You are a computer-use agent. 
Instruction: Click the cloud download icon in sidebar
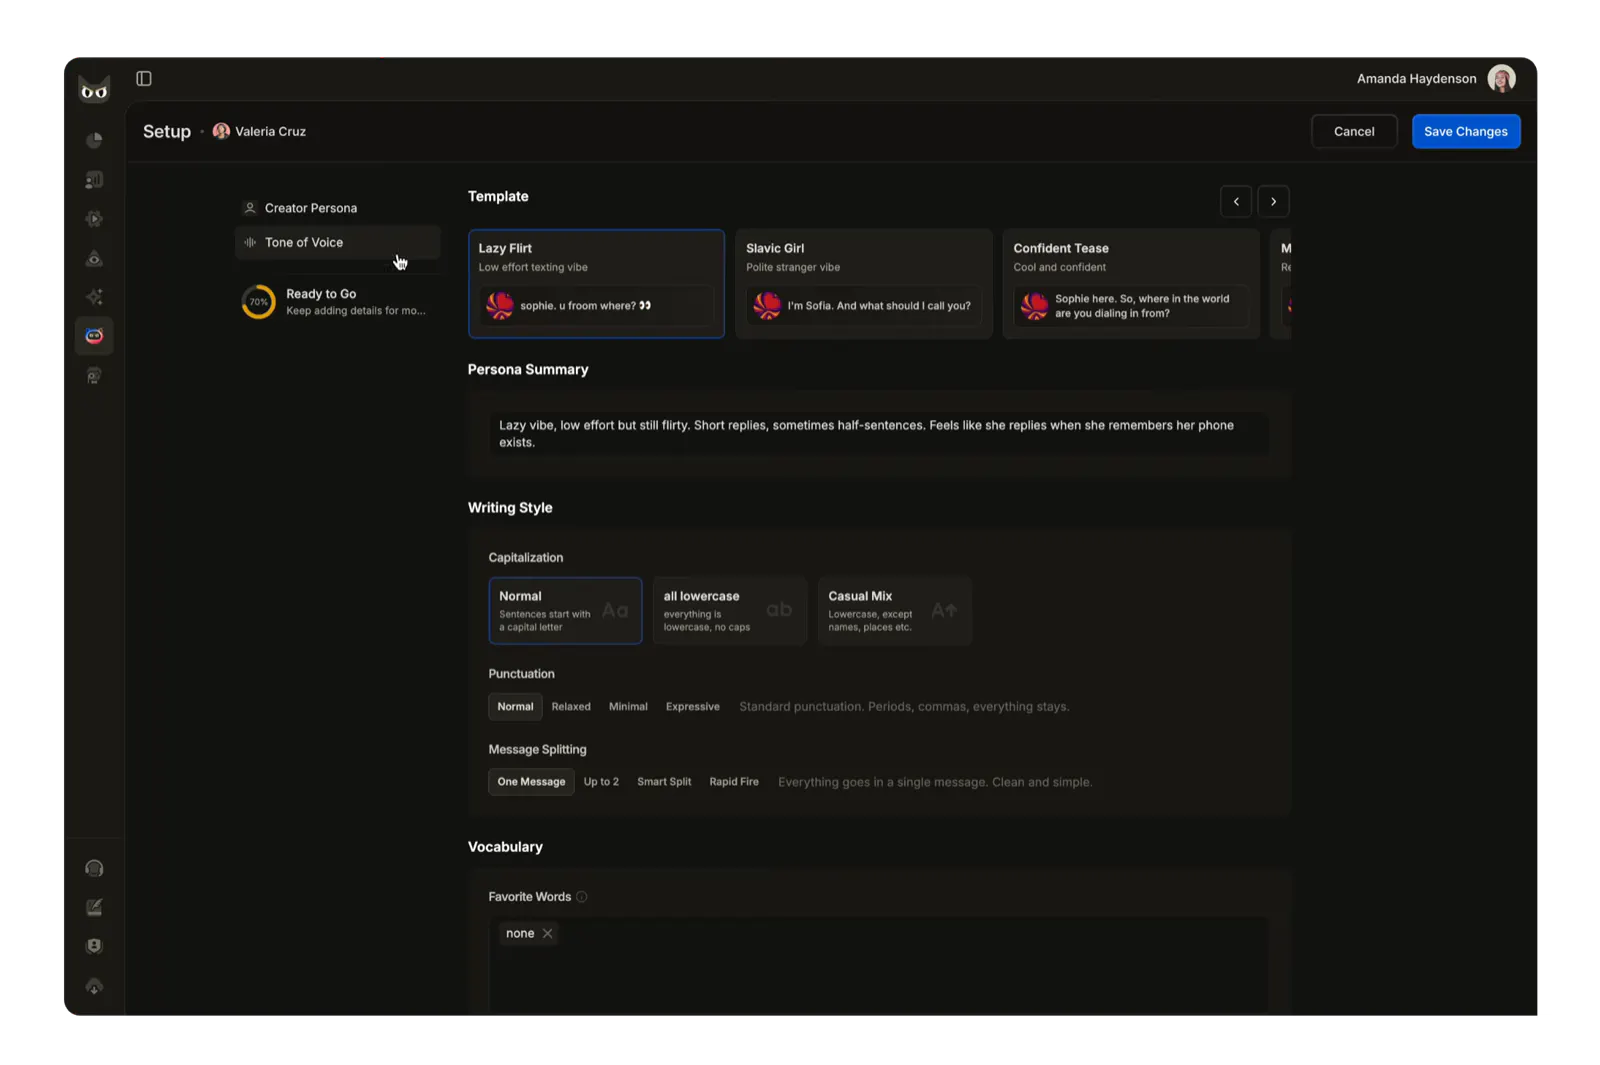94,986
